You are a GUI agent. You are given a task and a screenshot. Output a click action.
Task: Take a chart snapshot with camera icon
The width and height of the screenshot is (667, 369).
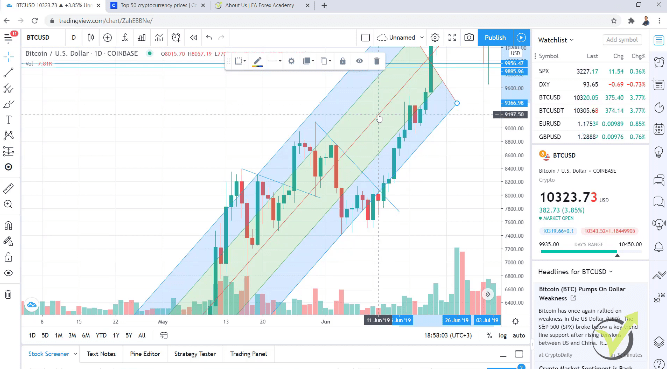pyautogui.click(x=469, y=37)
